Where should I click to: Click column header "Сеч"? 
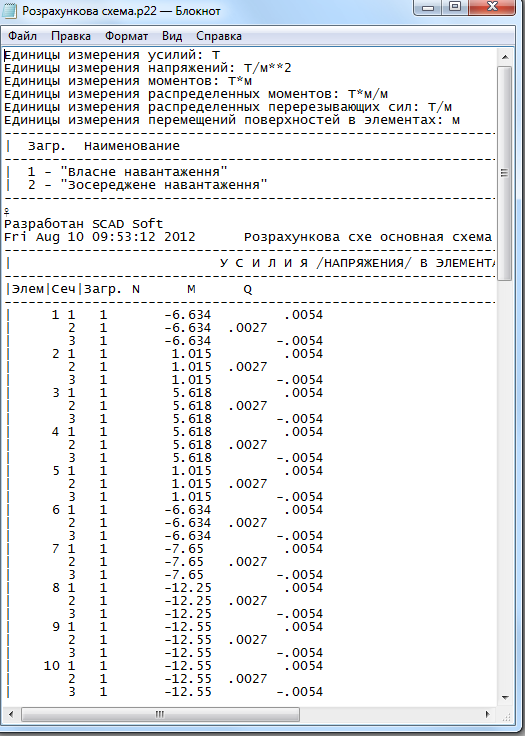63,289
